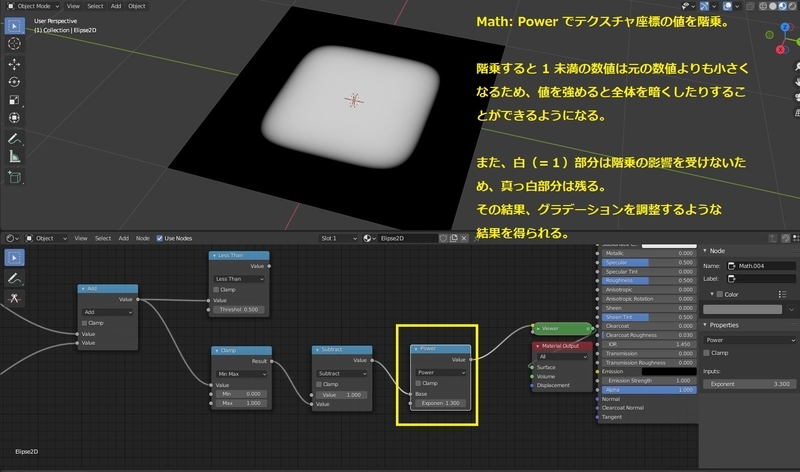Click the X axis on navigation gizmo
Image resolution: width=800 pixels, height=472 pixels.
[x=780, y=49]
